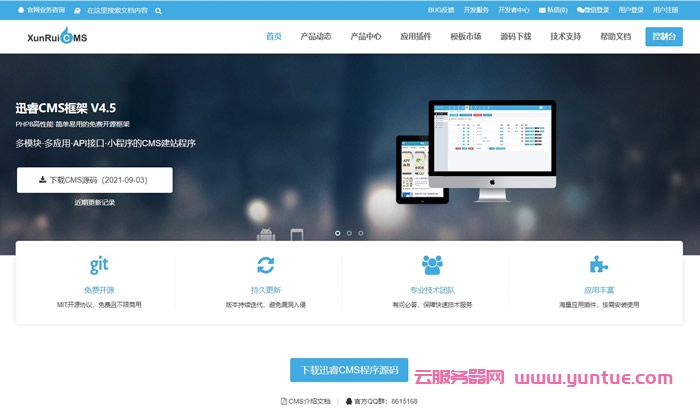Open the 近期更新记录 link
Image resolution: width=700 pixels, height=414 pixels.
point(95,203)
